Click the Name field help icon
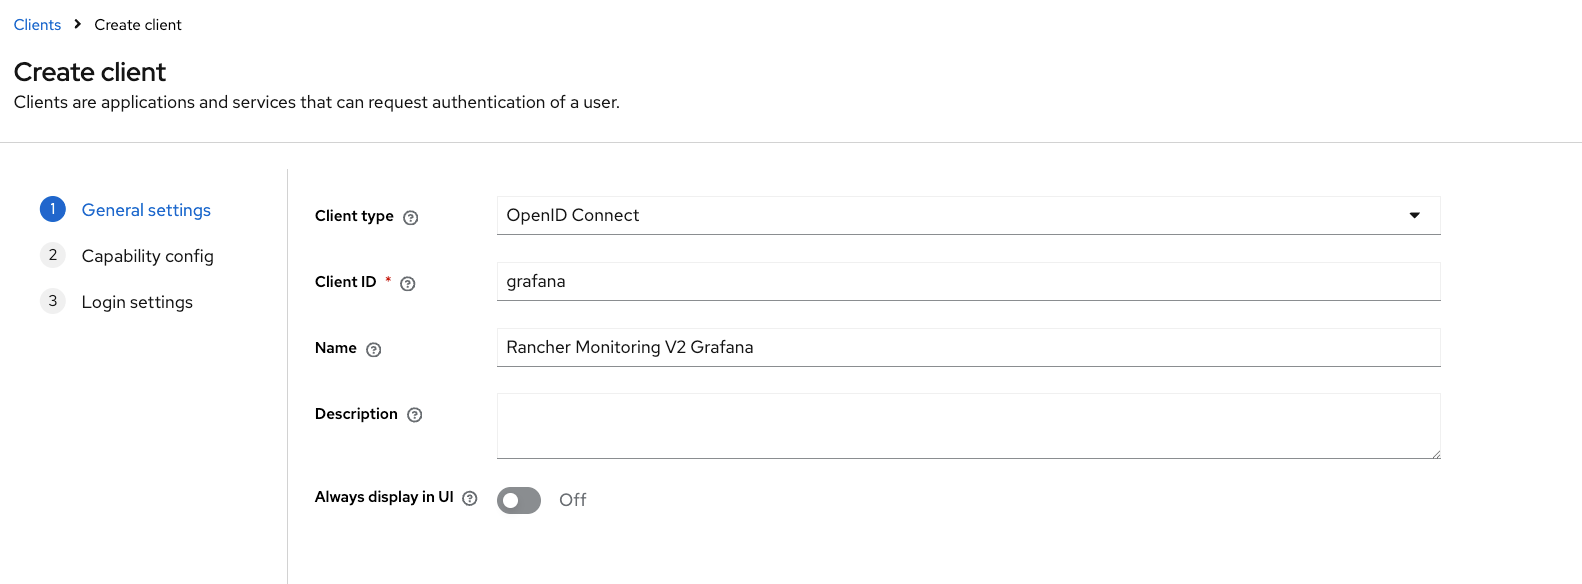This screenshot has width=1582, height=584. tap(373, 349)
